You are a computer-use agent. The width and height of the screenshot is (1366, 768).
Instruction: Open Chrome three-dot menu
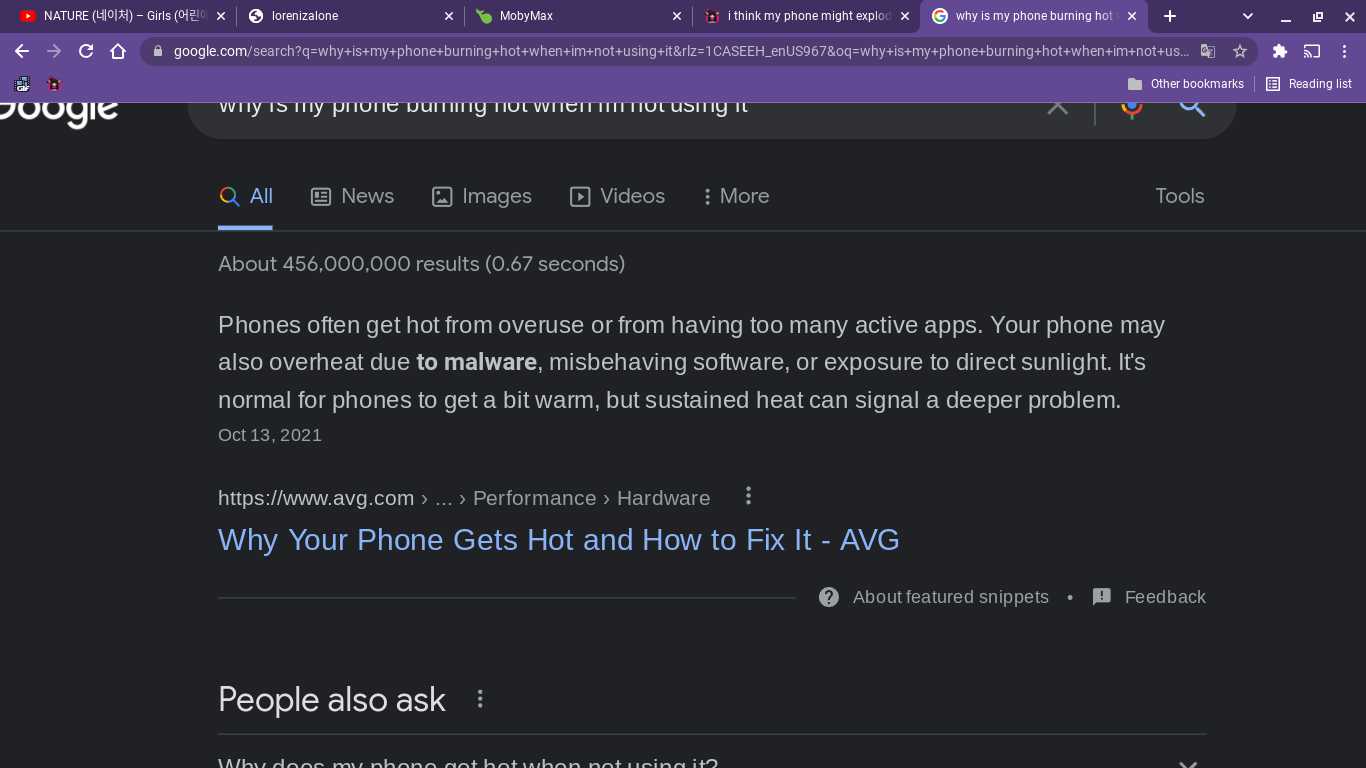(1344, 51)
